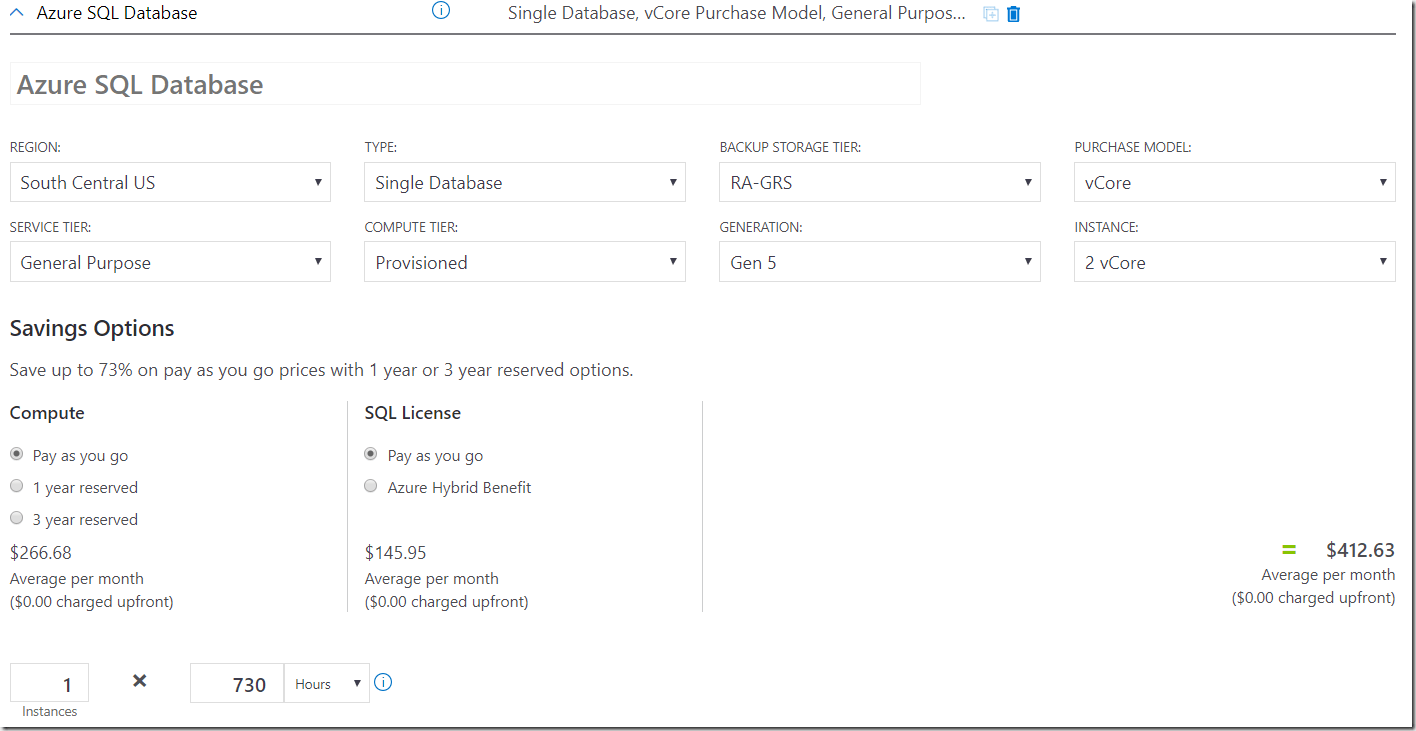The image size is (1416, 731).
Task: Select Compute Pay as you go option
Action: pos(17,454)
